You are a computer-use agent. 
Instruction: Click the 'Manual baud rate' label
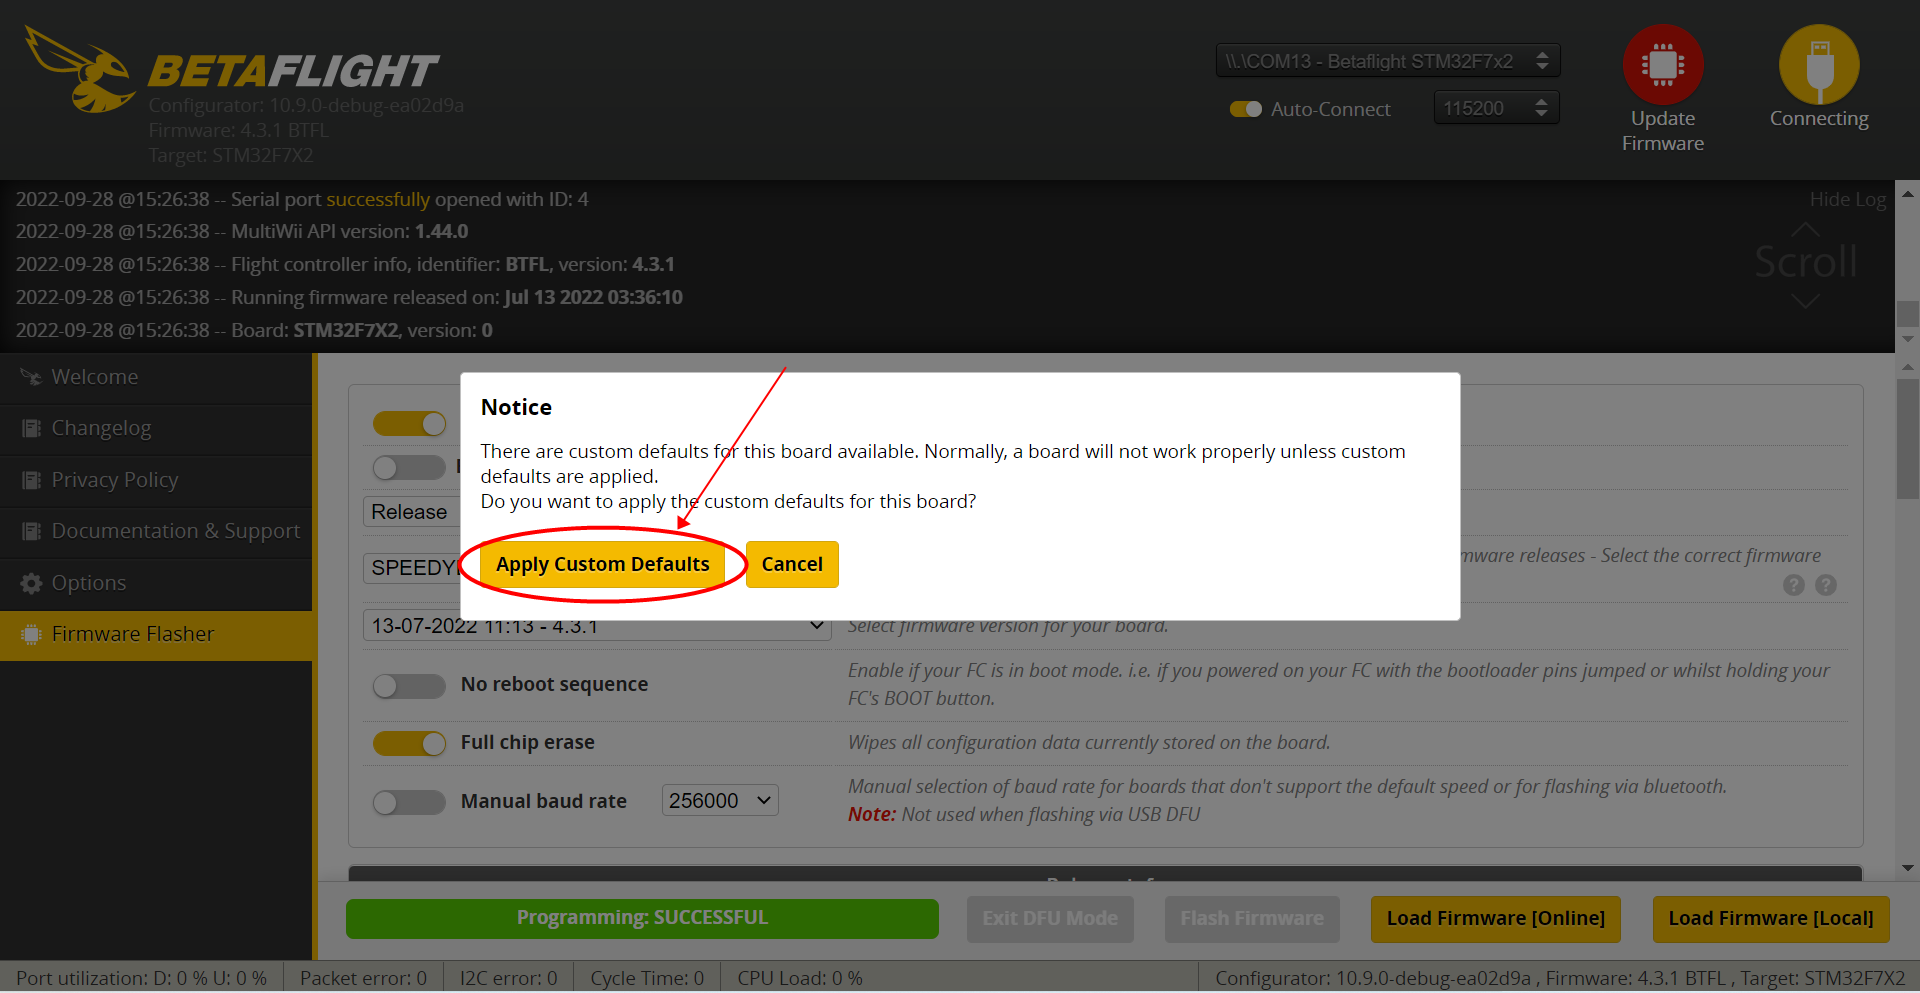543,801
